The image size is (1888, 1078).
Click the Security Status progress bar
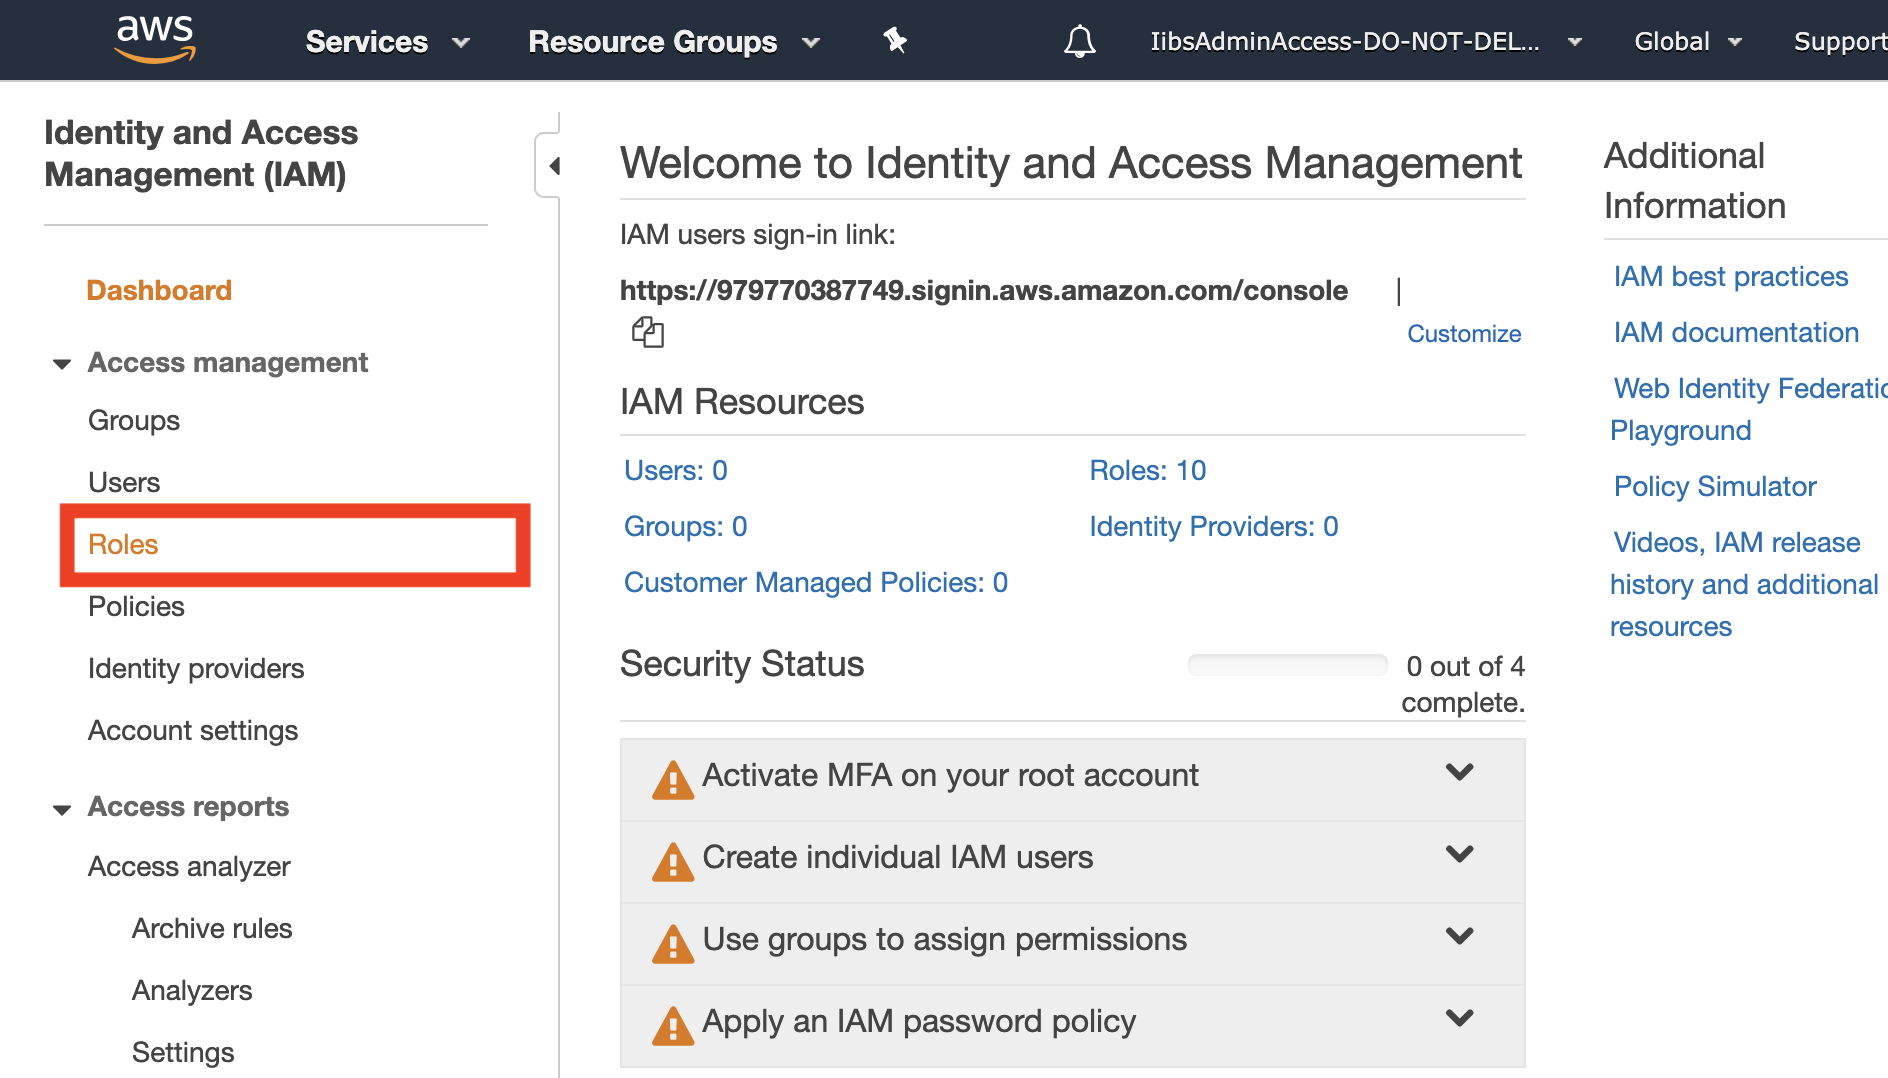click(x=1287, y=665)
